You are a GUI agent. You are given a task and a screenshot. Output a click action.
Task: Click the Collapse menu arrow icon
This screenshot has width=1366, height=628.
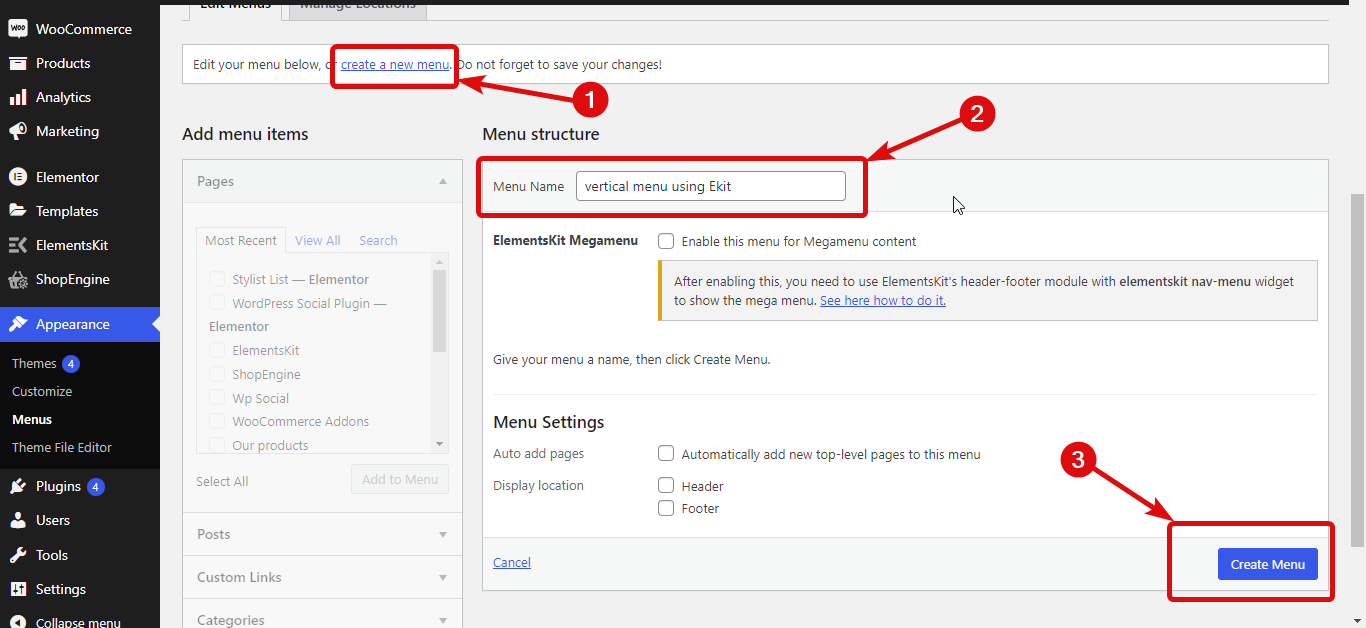point(17,622)
